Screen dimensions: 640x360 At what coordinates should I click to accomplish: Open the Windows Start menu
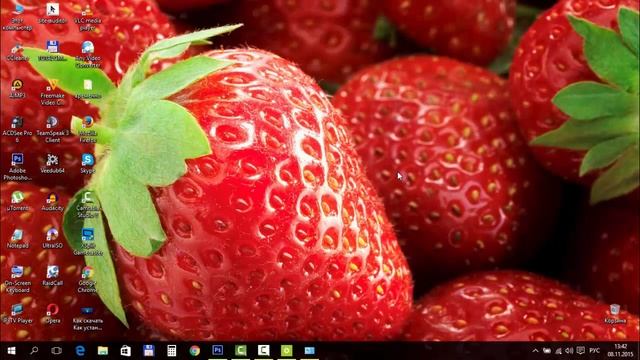pyautogui.click(x=11, y=351)
